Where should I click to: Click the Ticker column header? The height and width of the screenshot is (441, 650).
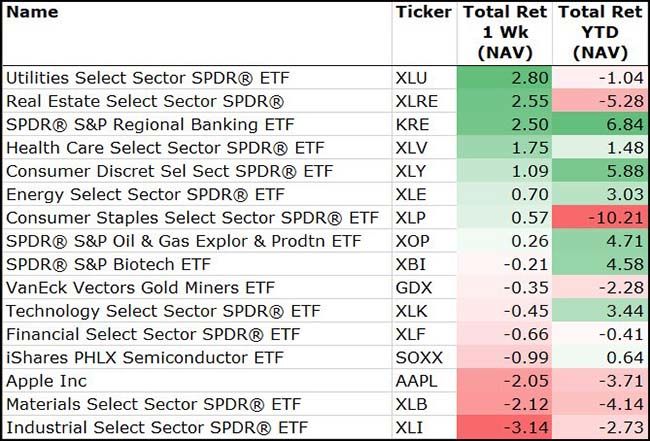(x=423, y=13)
